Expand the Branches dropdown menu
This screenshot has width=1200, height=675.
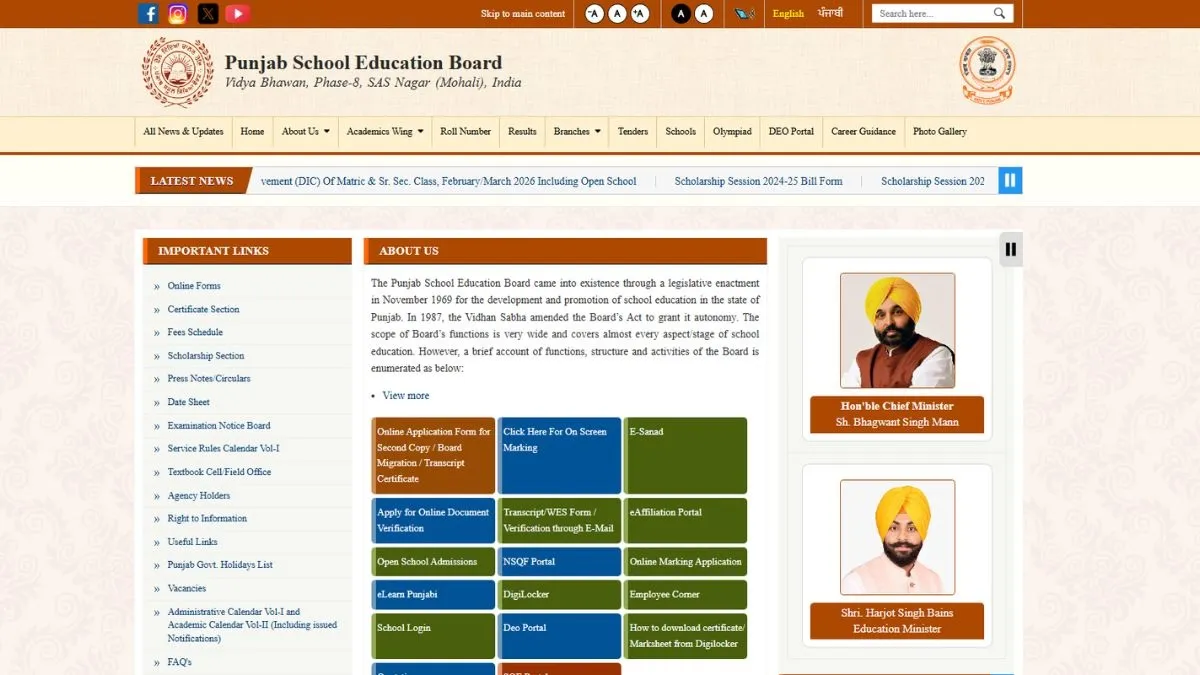[x=577, y=131]
